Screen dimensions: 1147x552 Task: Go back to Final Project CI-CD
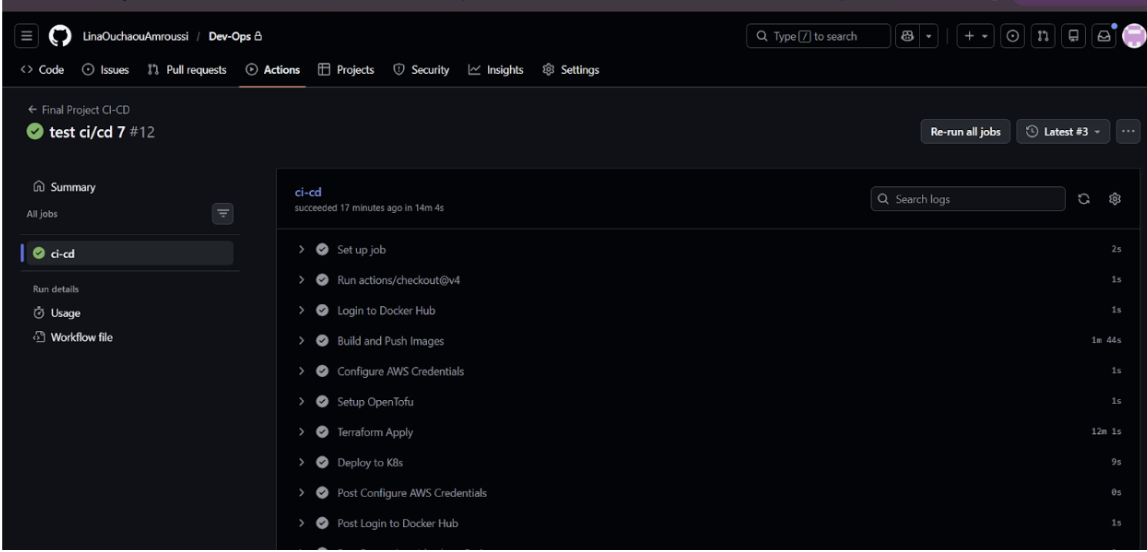(x=79, y=110)
